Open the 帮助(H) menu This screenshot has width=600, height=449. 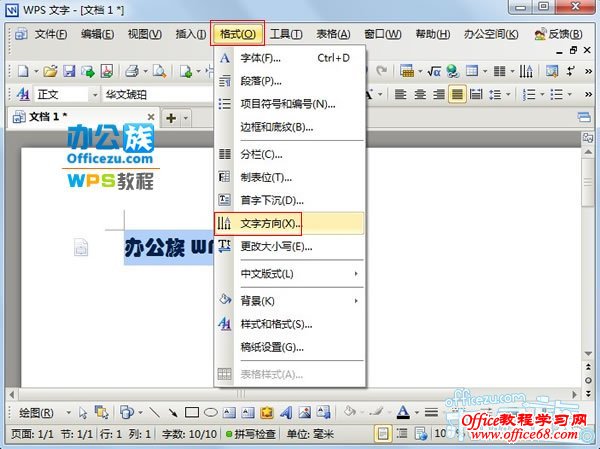(432, 34)
